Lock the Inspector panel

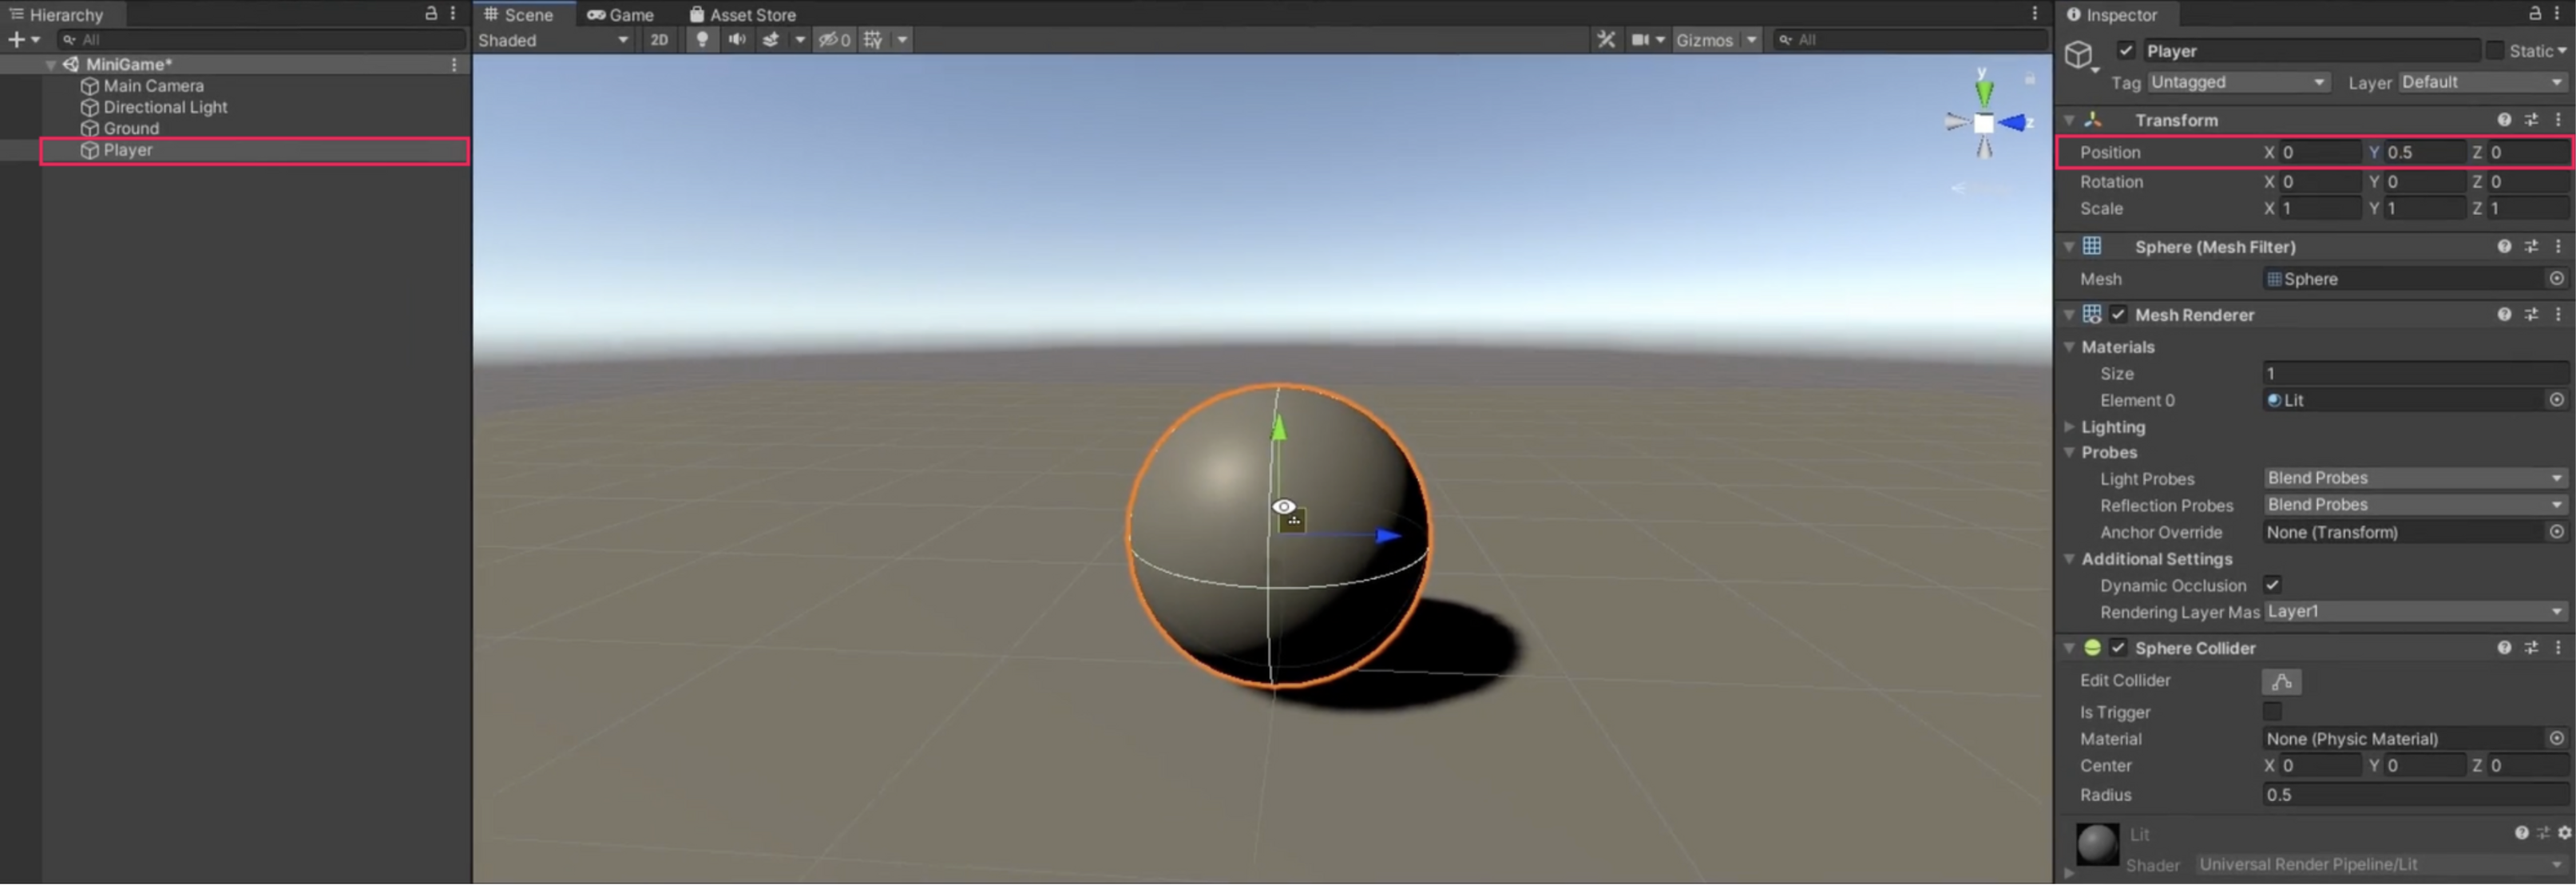pyautogui.click(x=2534, y=14)
